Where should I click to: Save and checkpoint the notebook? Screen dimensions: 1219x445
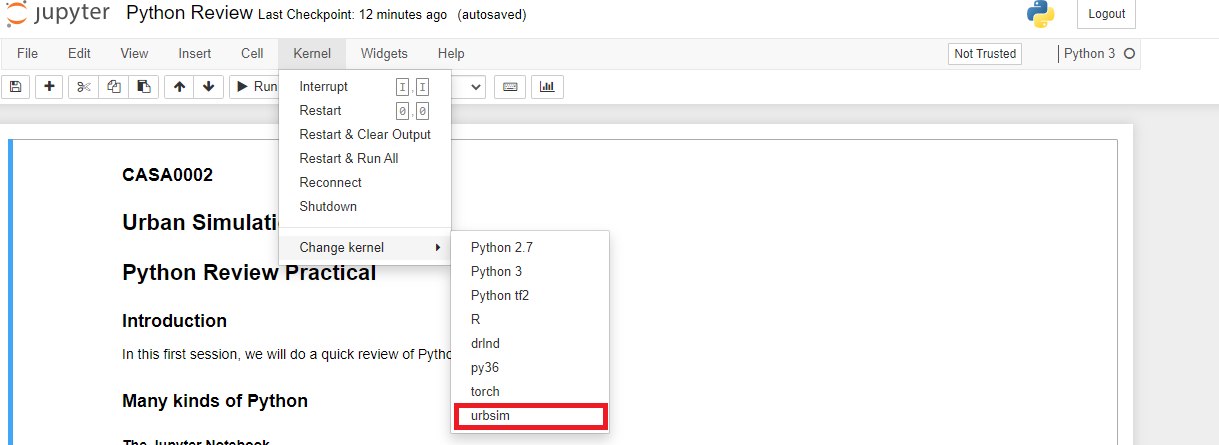[x=15, y=87]
